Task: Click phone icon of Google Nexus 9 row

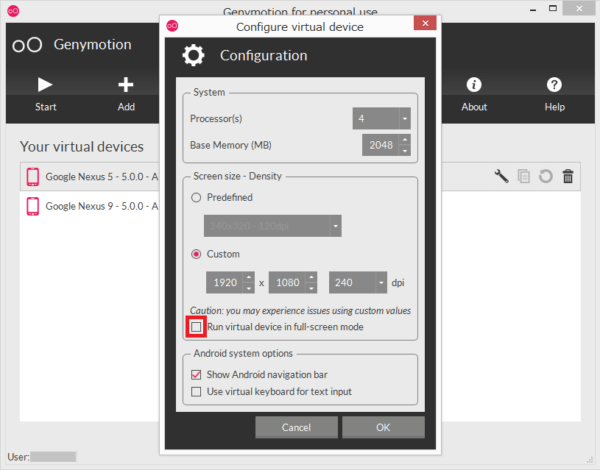Action: 33,206
